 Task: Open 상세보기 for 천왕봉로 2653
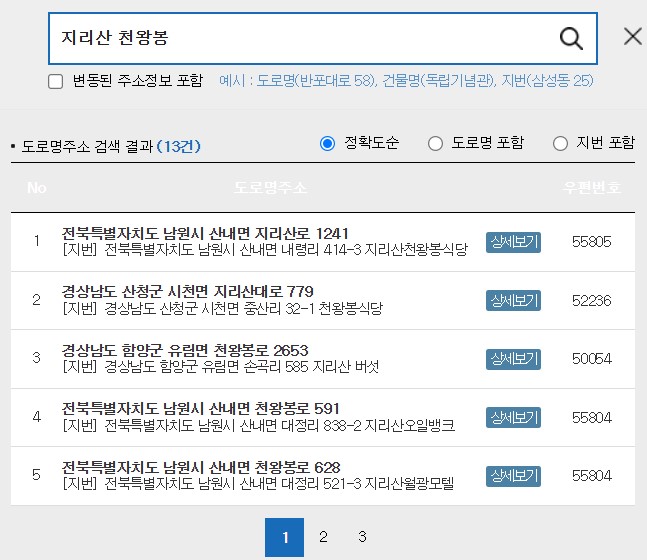click(x=513, y=359)
